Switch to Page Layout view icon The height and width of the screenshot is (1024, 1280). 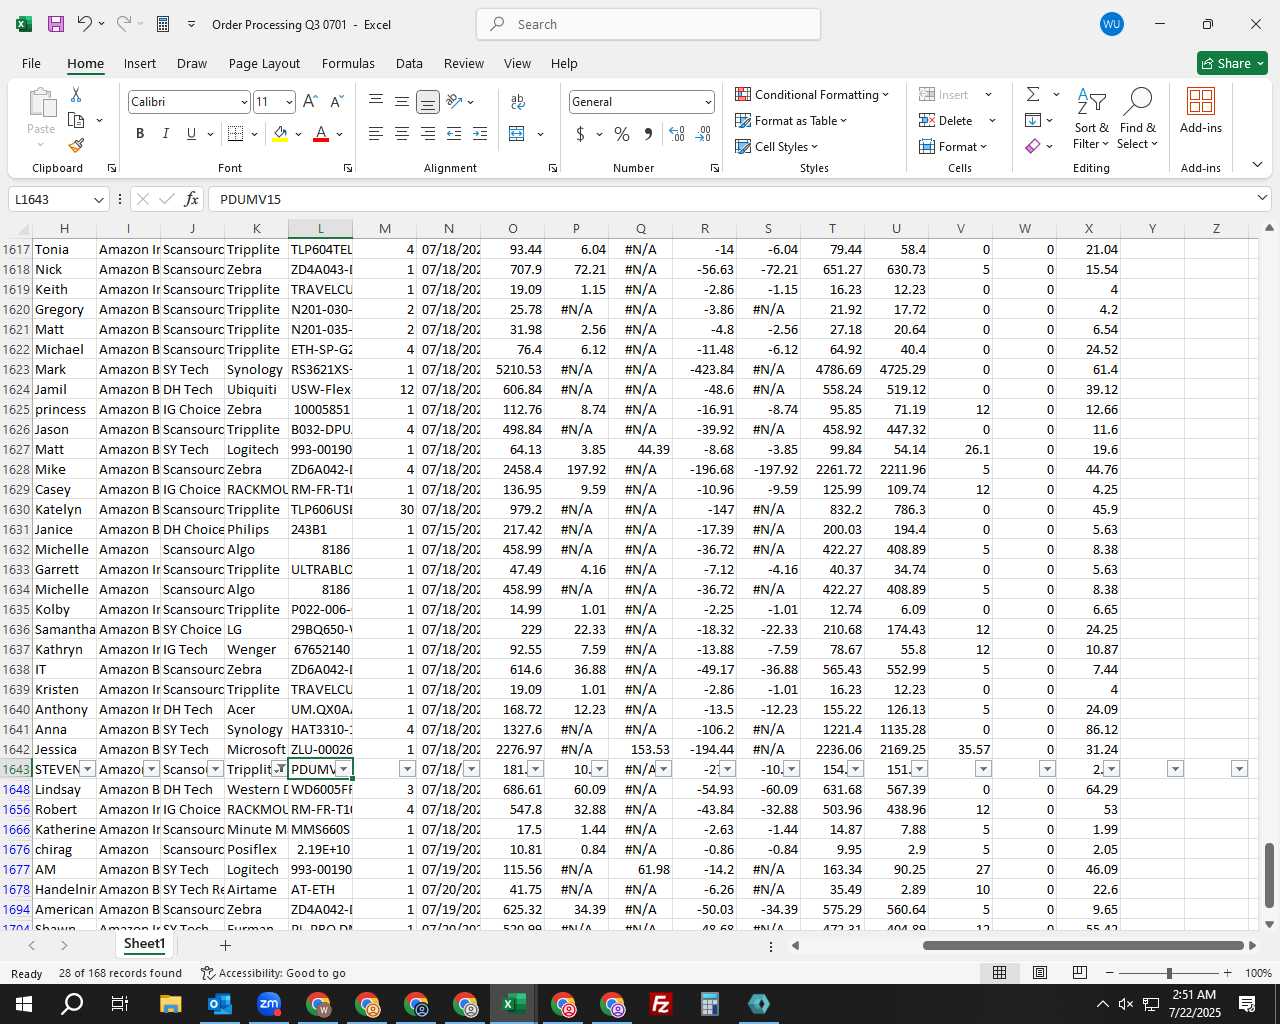(1039, 972)
